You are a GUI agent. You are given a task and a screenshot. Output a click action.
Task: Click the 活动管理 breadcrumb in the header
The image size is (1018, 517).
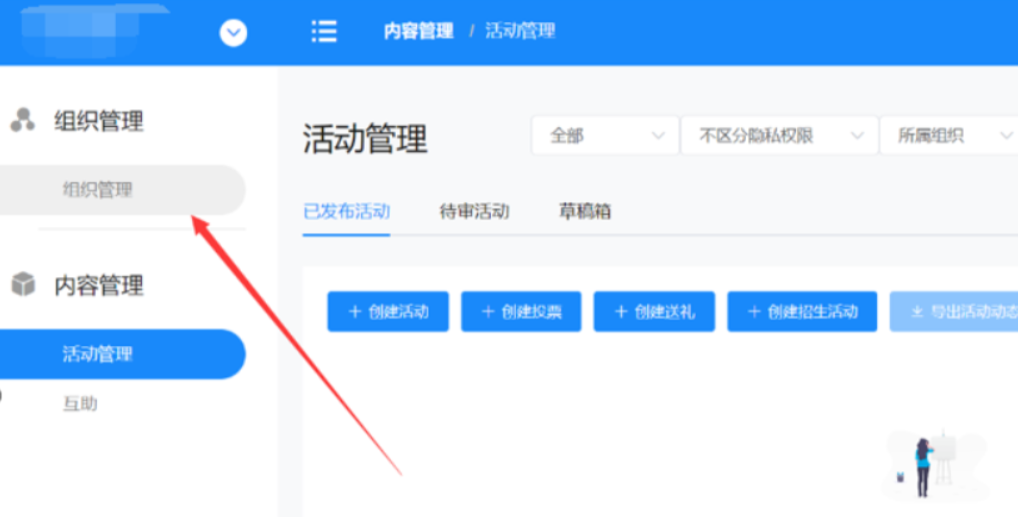tap(520, 32)
